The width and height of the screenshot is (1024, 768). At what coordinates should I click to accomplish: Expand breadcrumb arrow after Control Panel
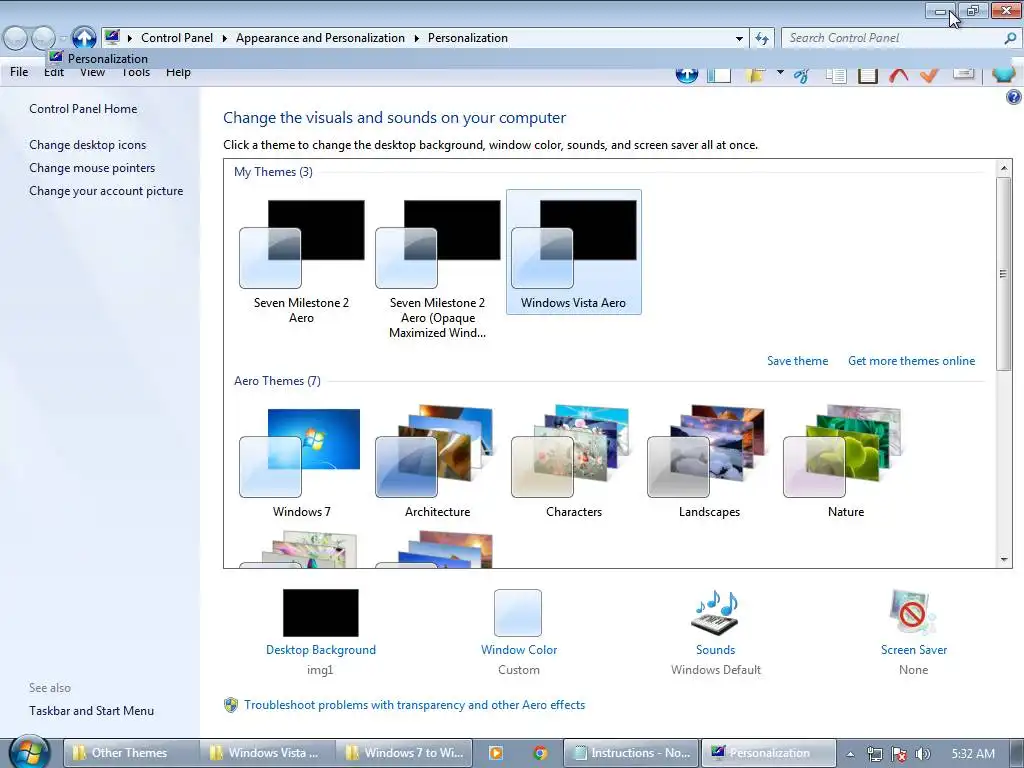[x=224, y=39]
